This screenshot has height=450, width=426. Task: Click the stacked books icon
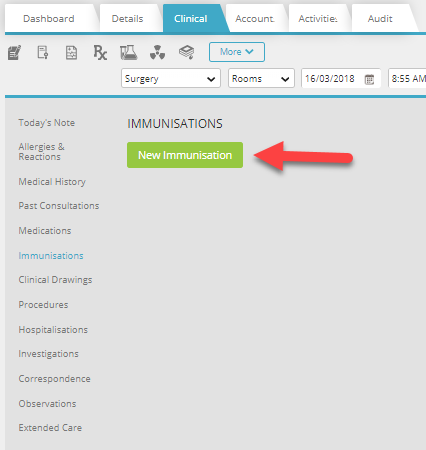pyautogui.click(x=186, y=52)
